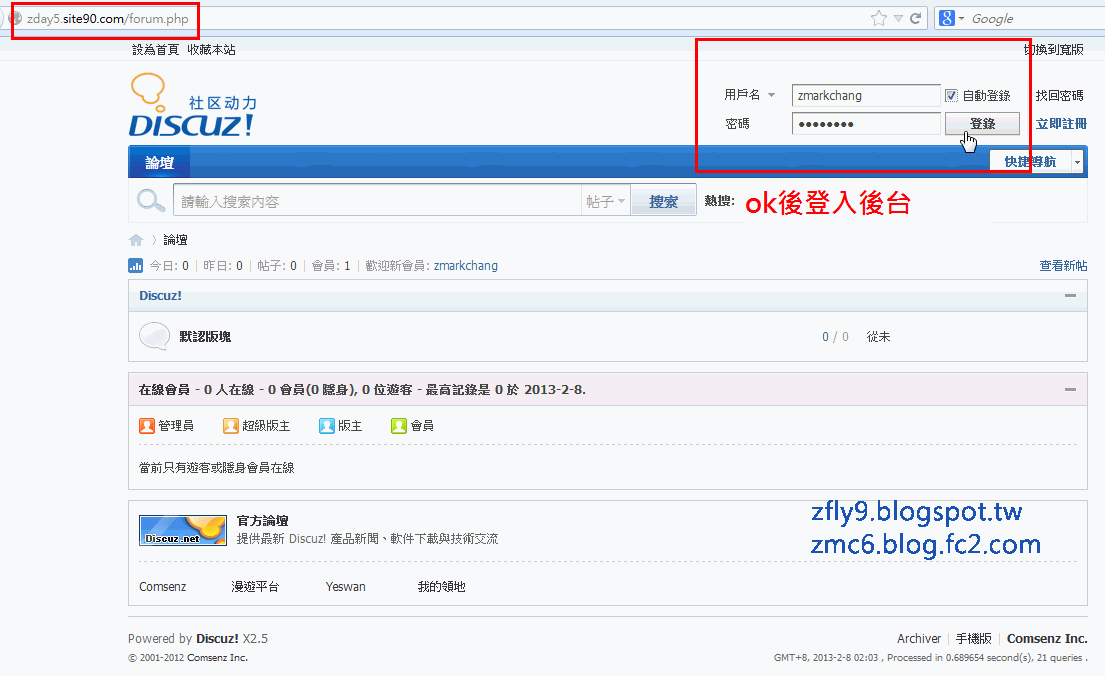
Task: Click the site identity globe icon
Action: [15, 18]
